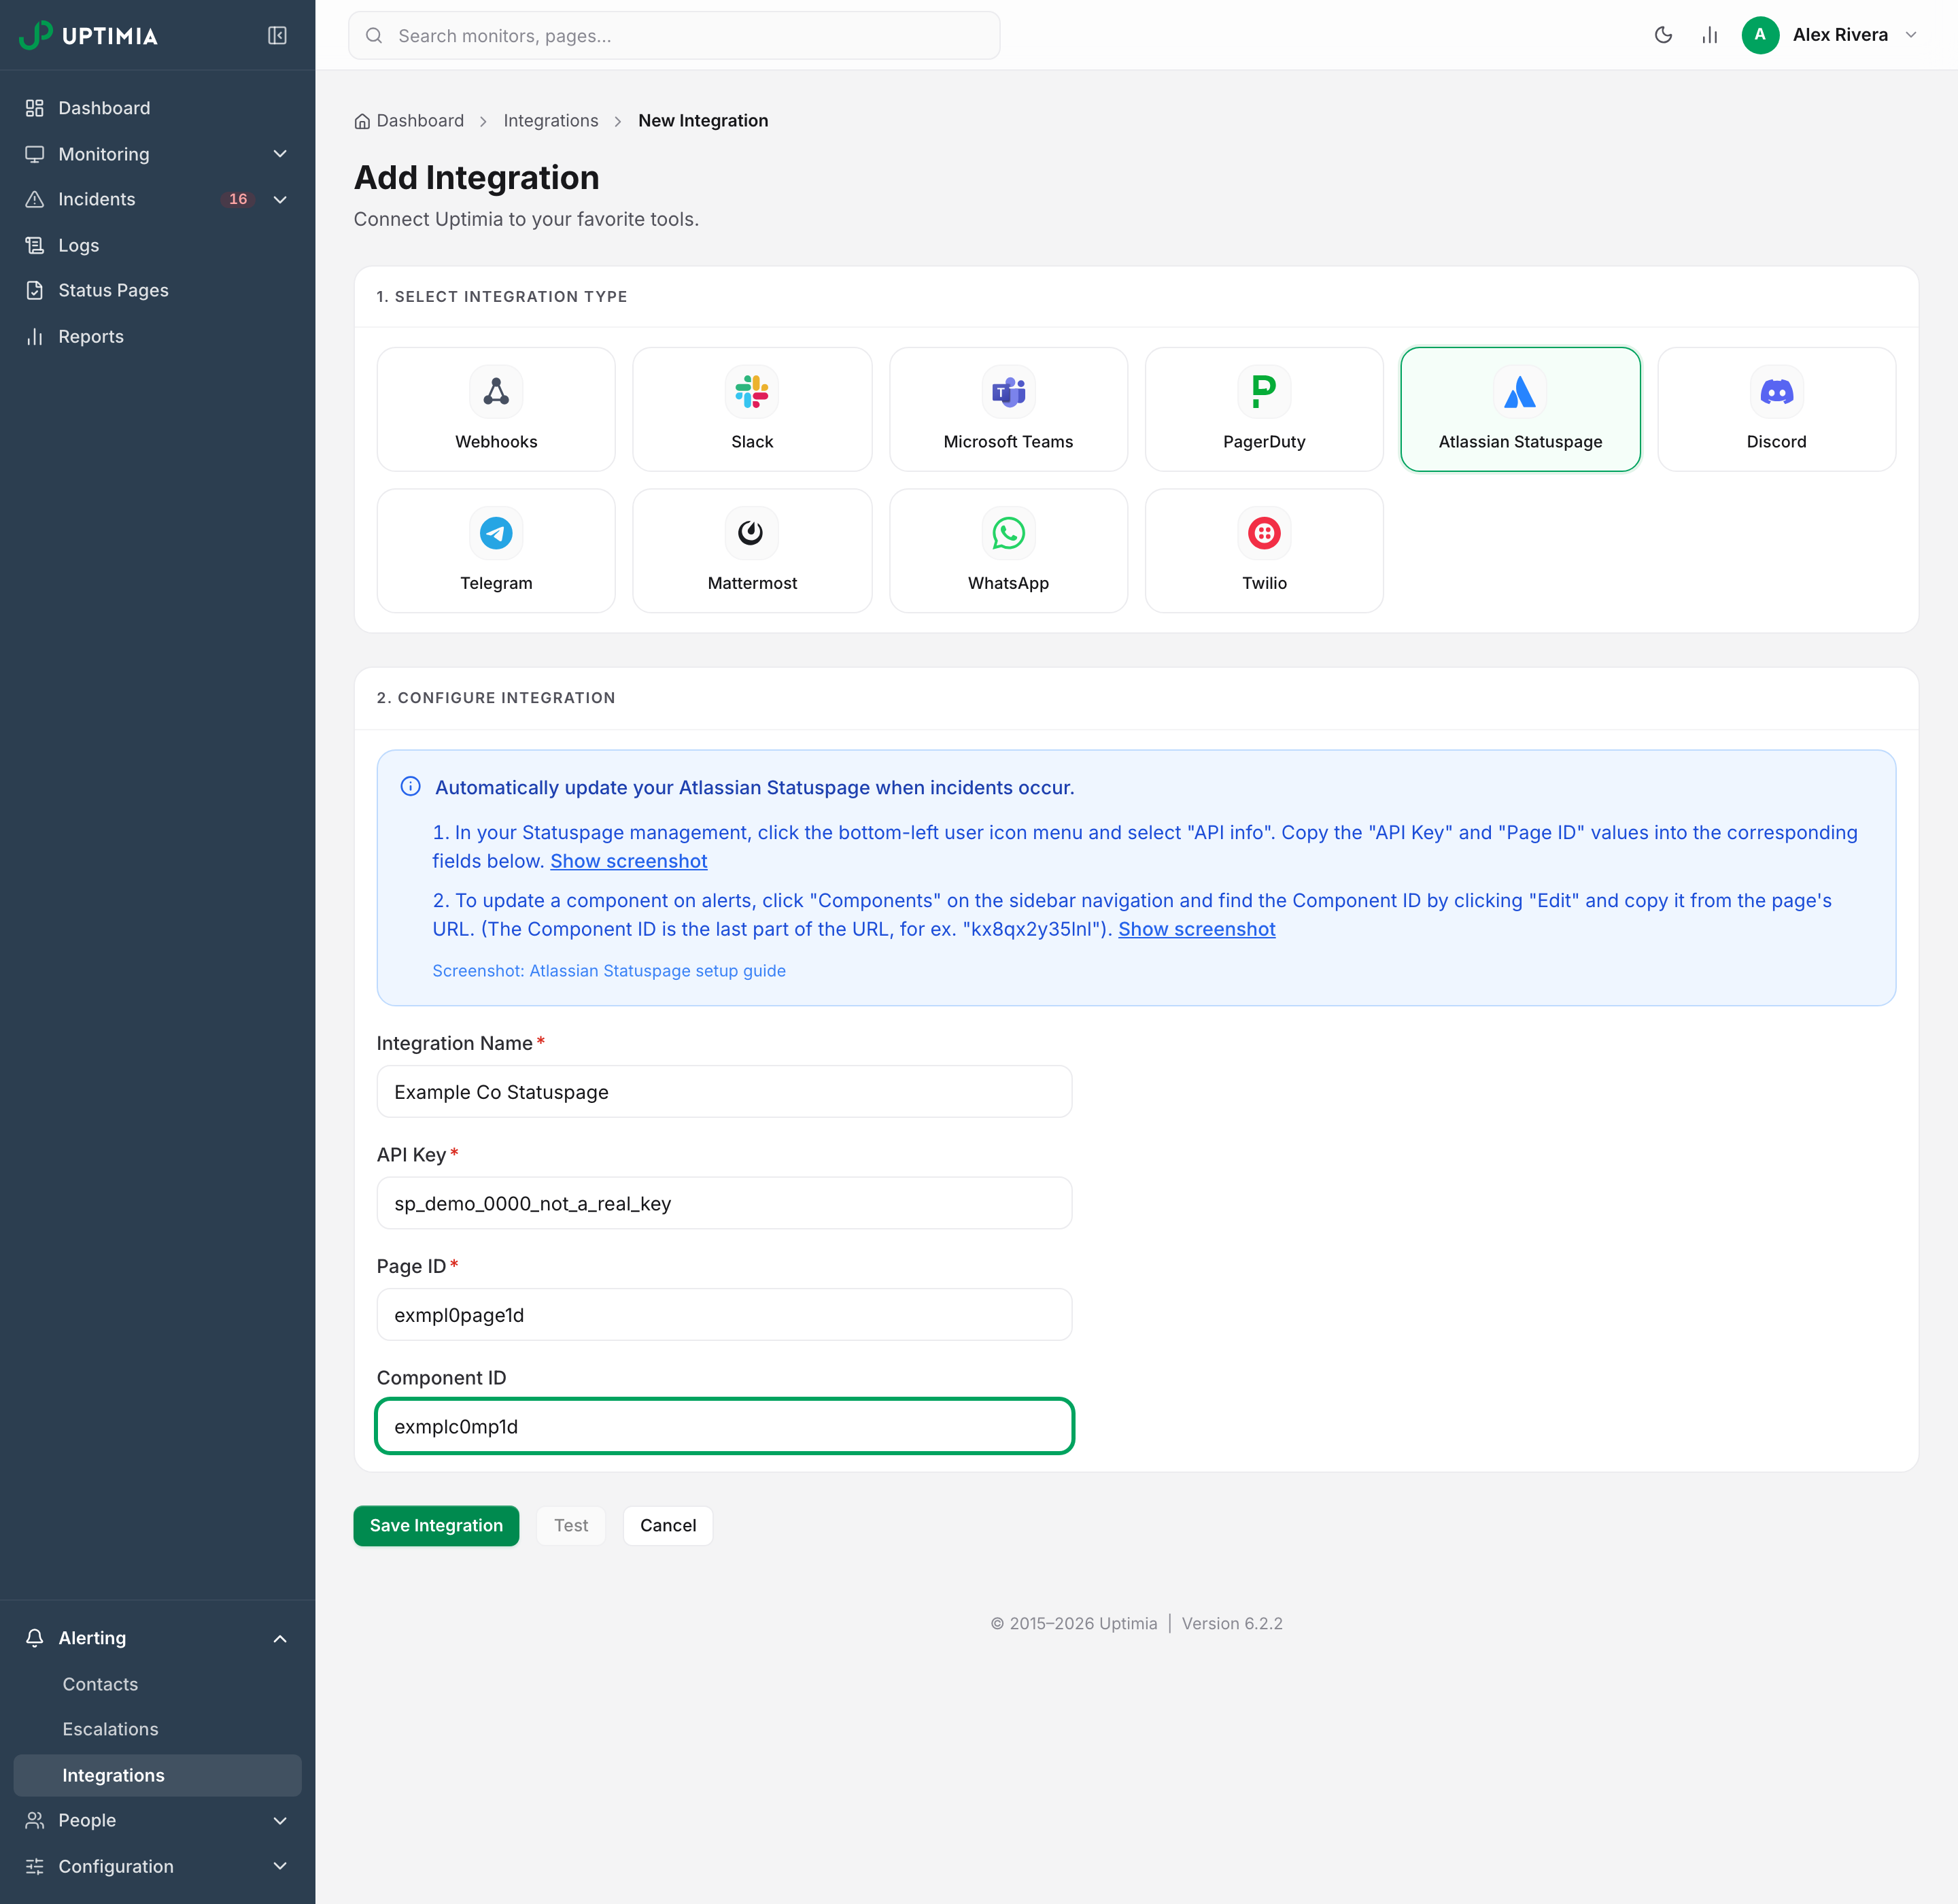Image resolution: width=1958 pixels, height=1904 pixels.
Task: Open Contacts under Alerting
Action: tap(157, 1684)
